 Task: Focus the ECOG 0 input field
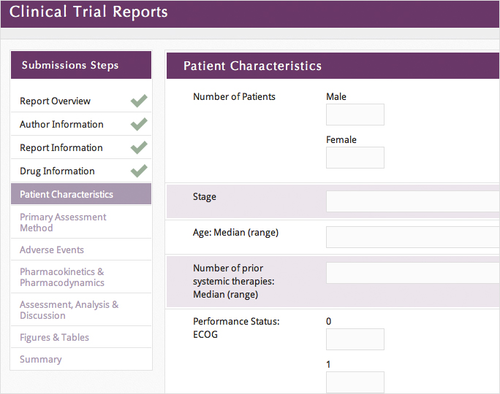click(x=355, y=339)
